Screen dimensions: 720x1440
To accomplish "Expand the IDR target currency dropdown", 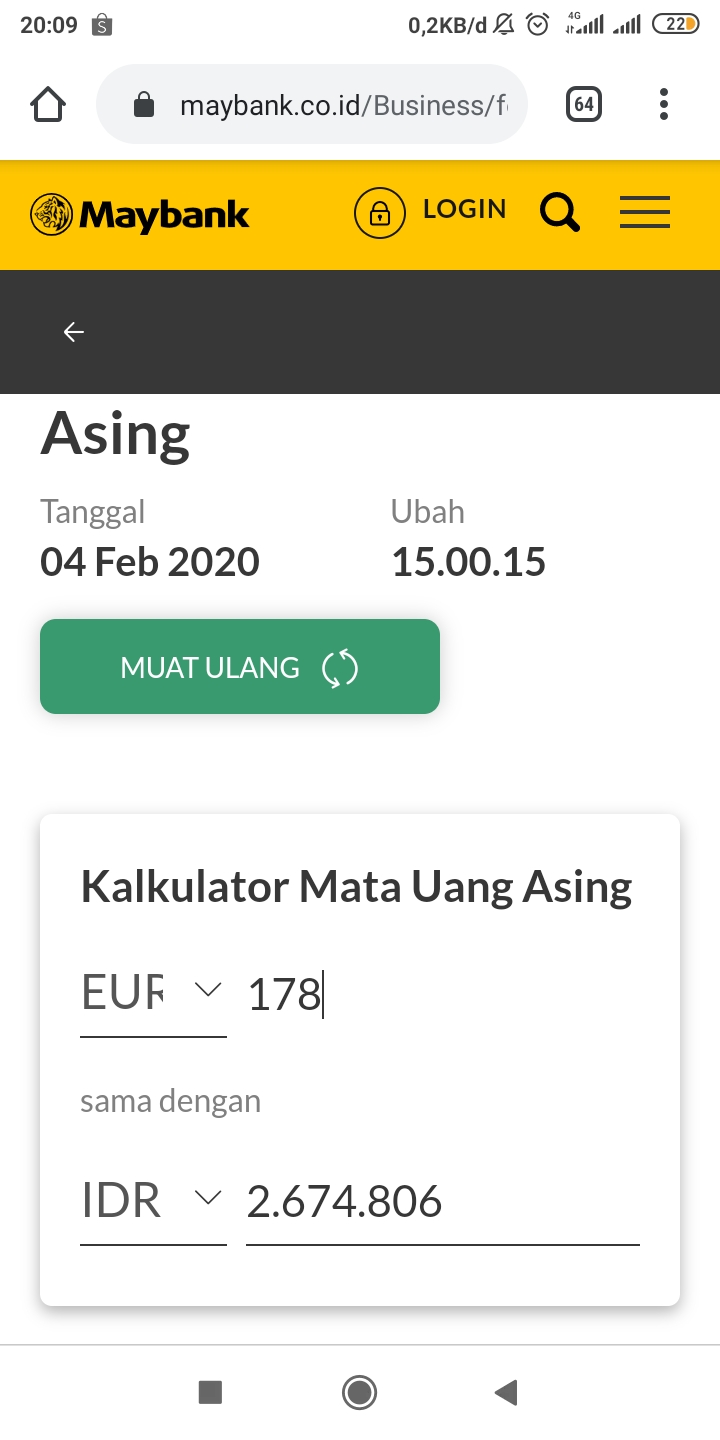I will pos(153,1200).
